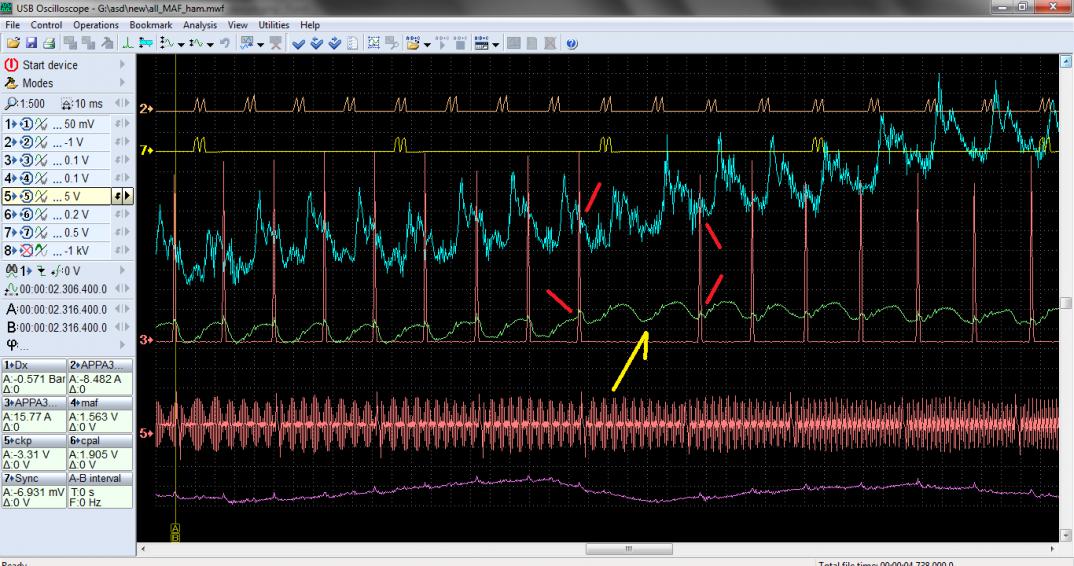Screen dimensions: 1074x566
Task: Open dropdown beside vertical scale tool
Action: pyautogui.click(x=181, y=45)
